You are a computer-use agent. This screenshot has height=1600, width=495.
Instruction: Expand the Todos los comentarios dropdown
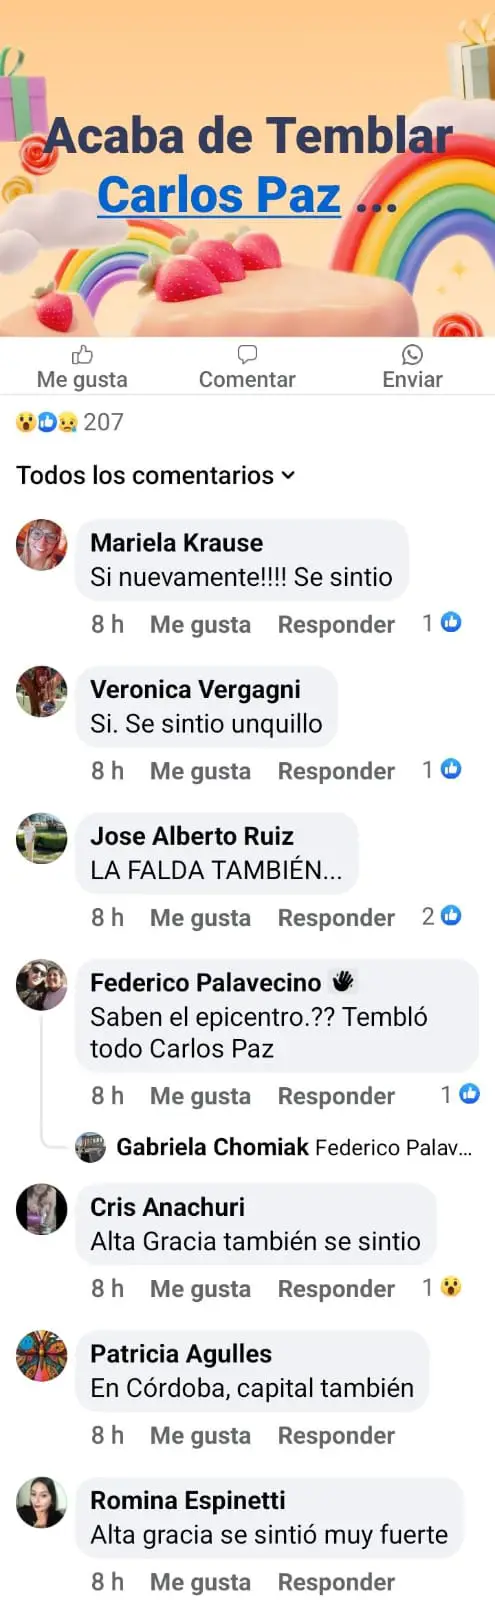tap(156, 475)
